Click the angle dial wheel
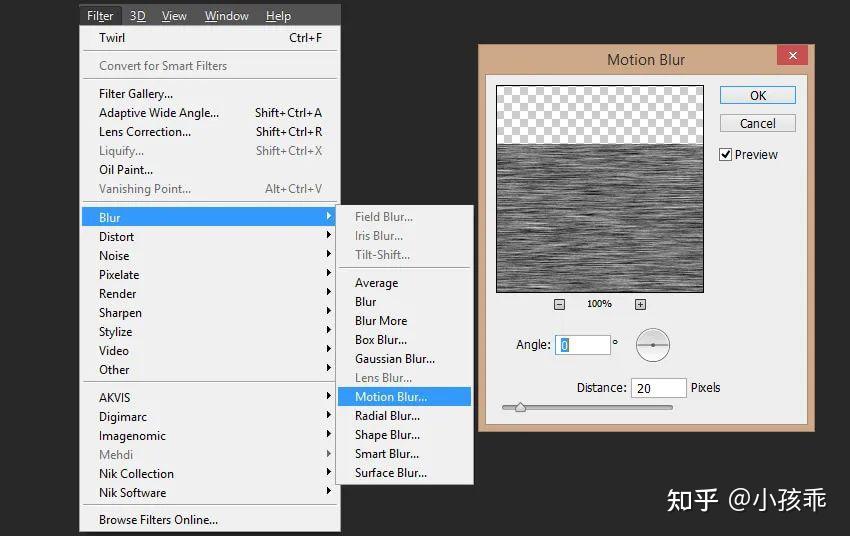The width and height of the screenshot is (850, 536). [x=653, y=345]
